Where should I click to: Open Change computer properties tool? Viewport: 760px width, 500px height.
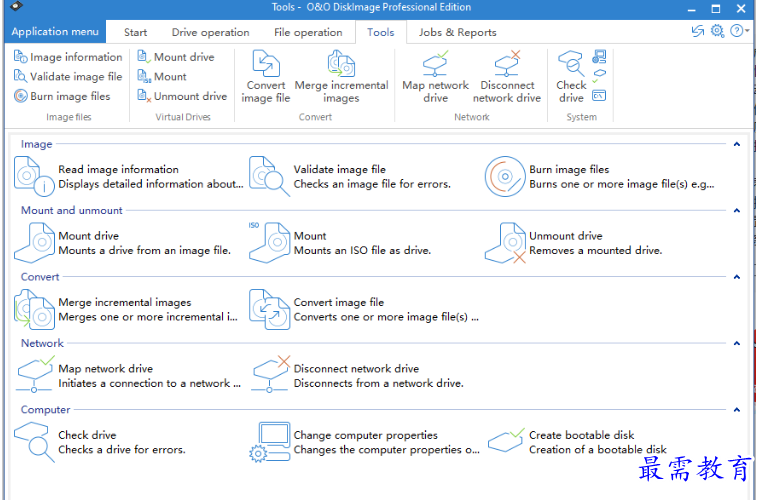pos(364,442)
